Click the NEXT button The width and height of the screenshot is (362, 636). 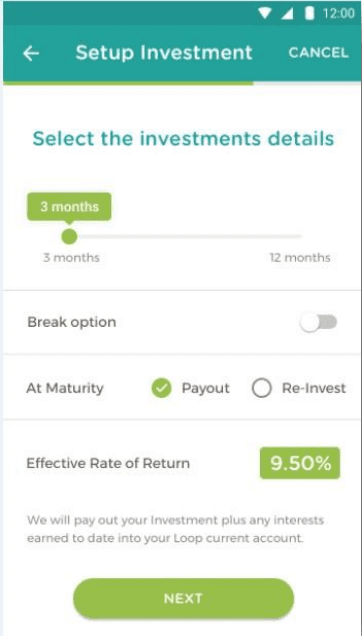(183, 598)
